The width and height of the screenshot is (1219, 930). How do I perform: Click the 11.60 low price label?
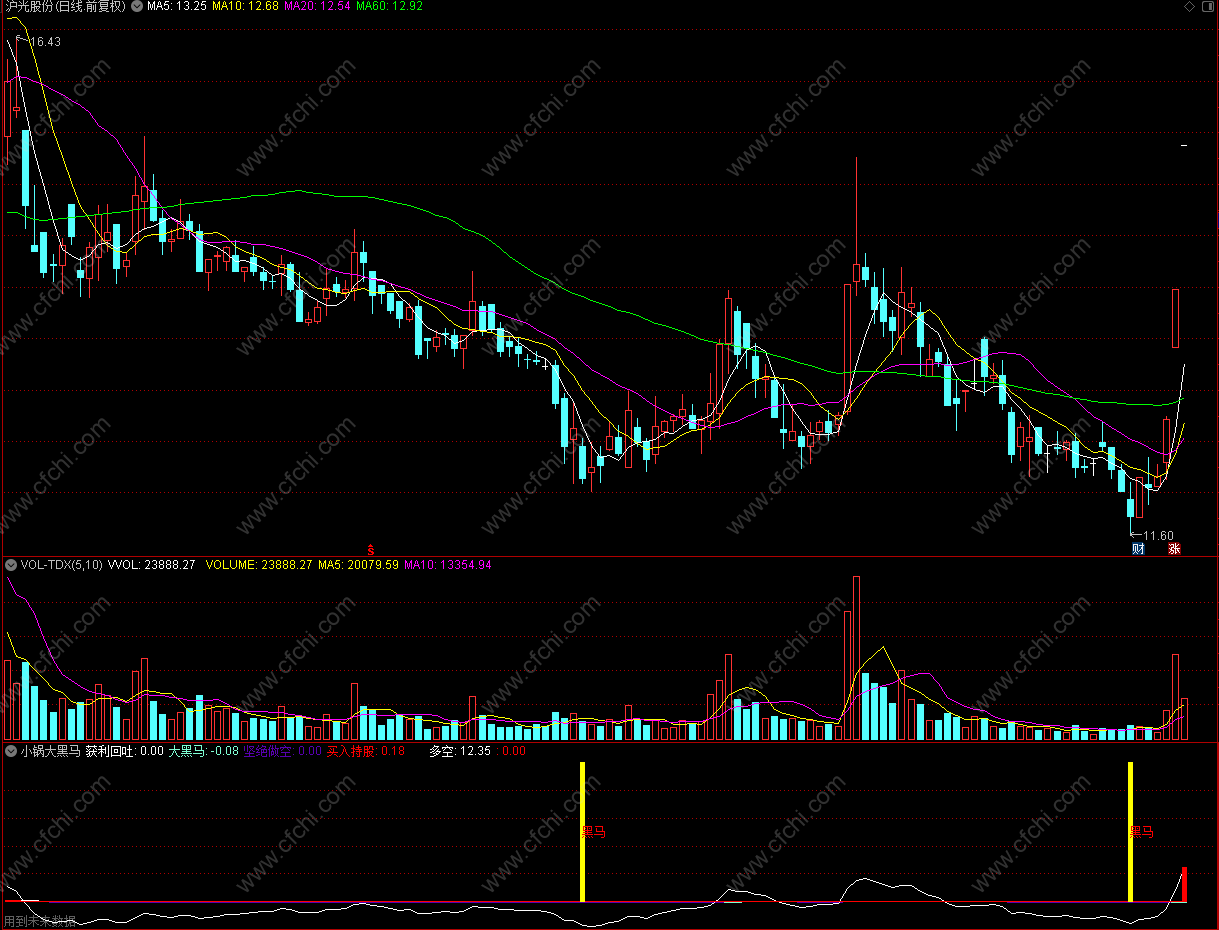coord(1159,536)
